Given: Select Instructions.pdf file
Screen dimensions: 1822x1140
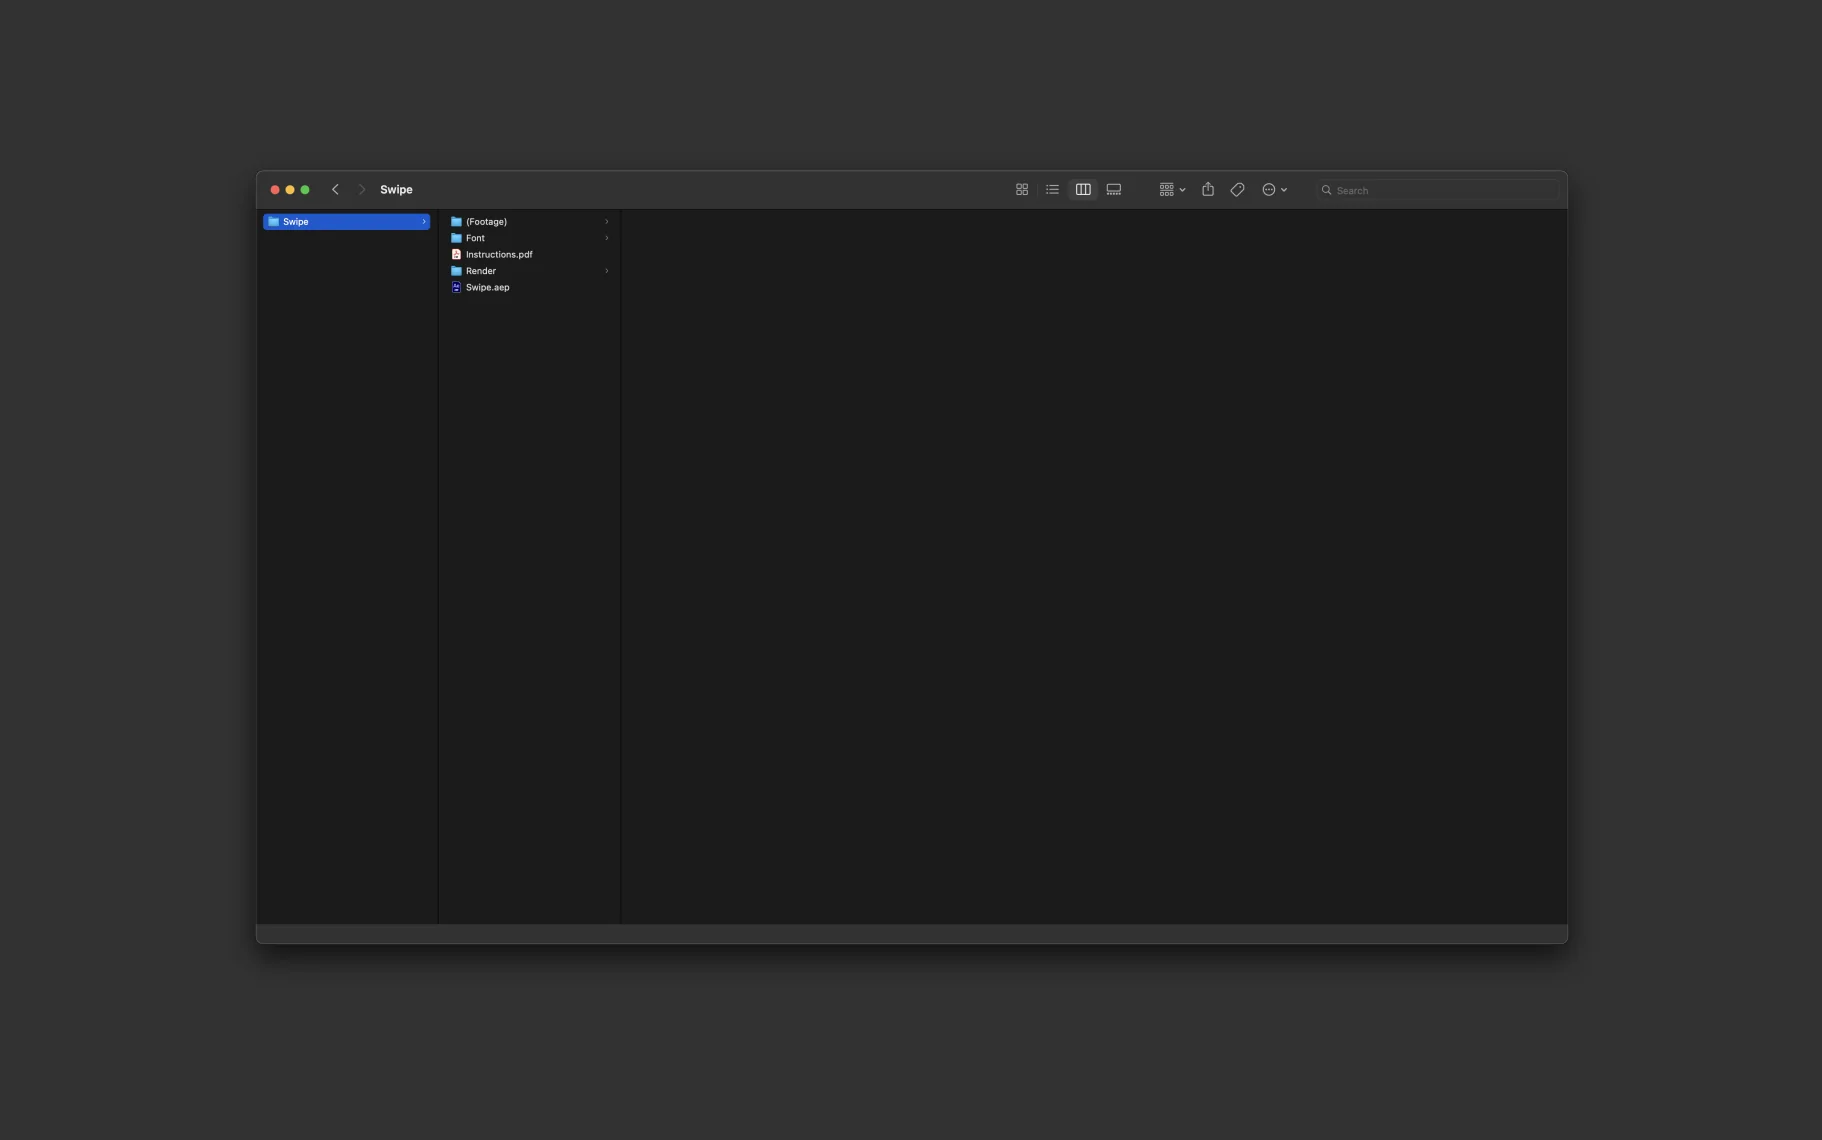Looking at the screenshot, I should 529,255.
